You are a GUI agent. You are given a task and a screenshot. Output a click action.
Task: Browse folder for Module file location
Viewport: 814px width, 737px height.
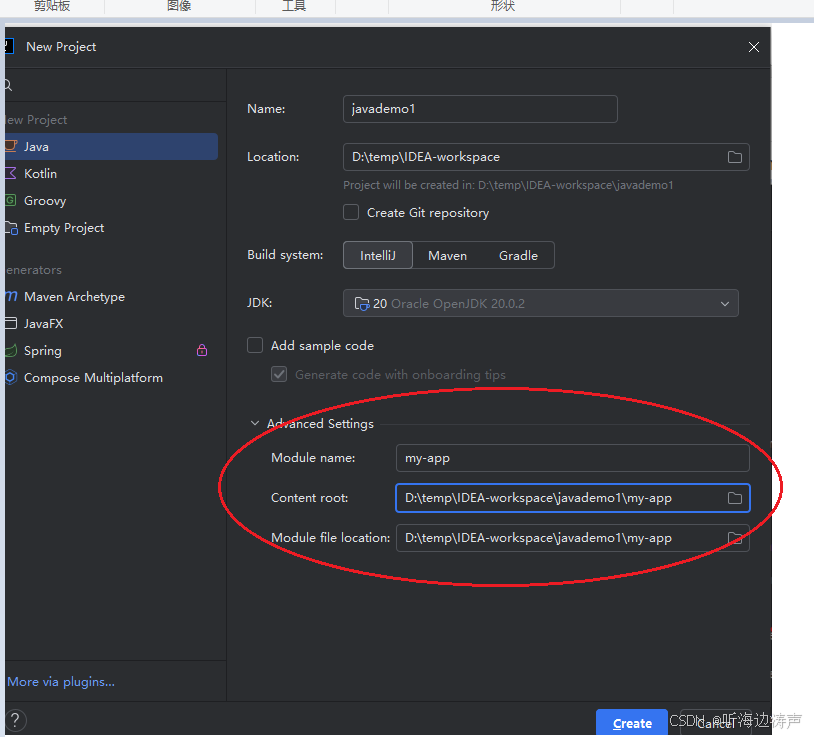(735, 538)
